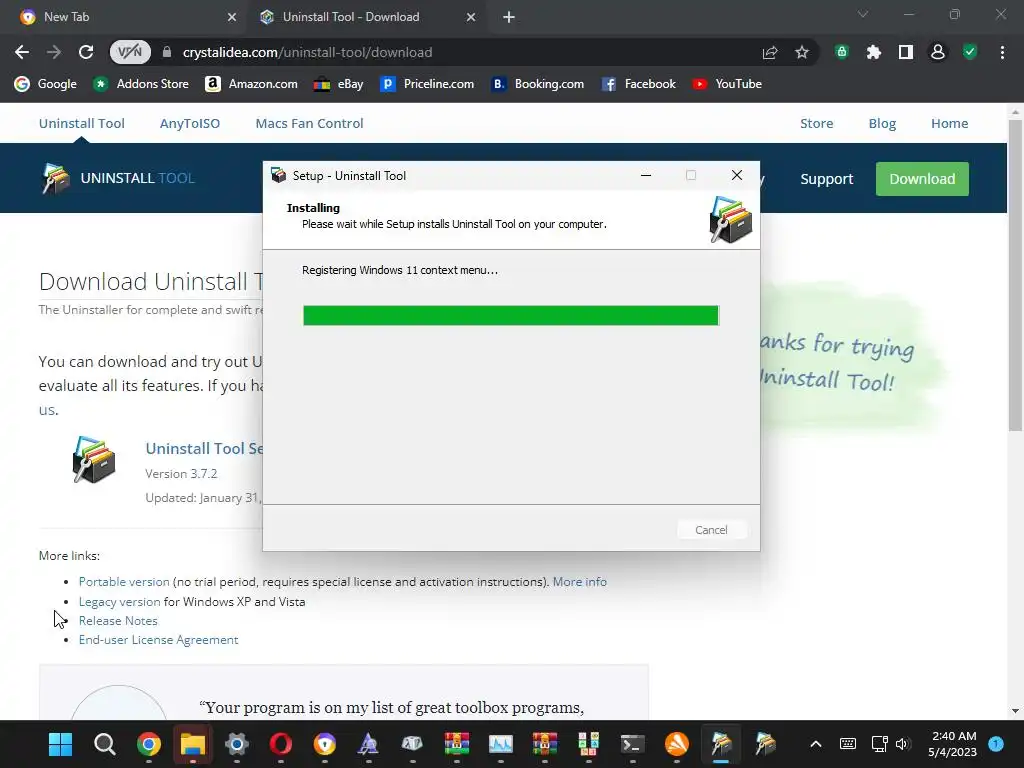Open the Priceline.com bookmark
Viewport: 1024px width, 768px height.
(x=428, y=84)
